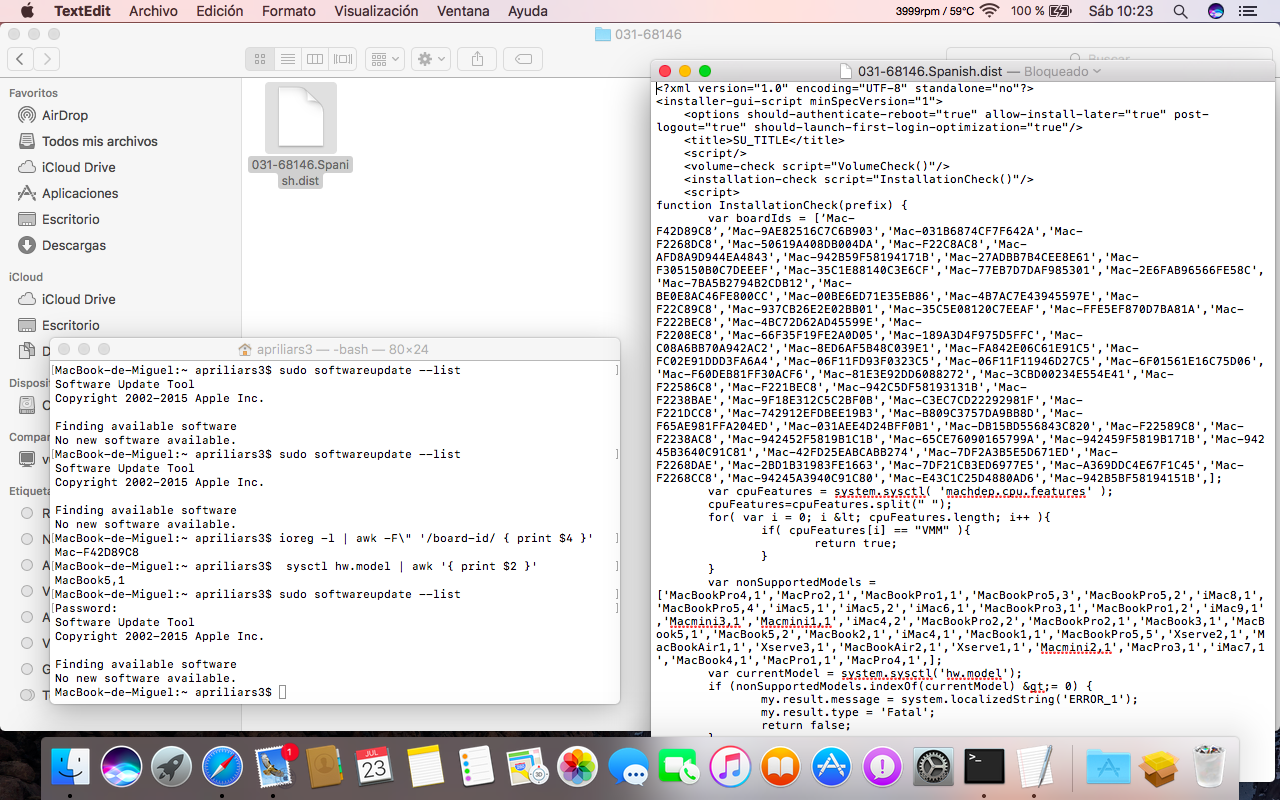Screen dimensions: 1280x800
Task: Click inside the Terminal command prompt
Action: pos(283,692)
